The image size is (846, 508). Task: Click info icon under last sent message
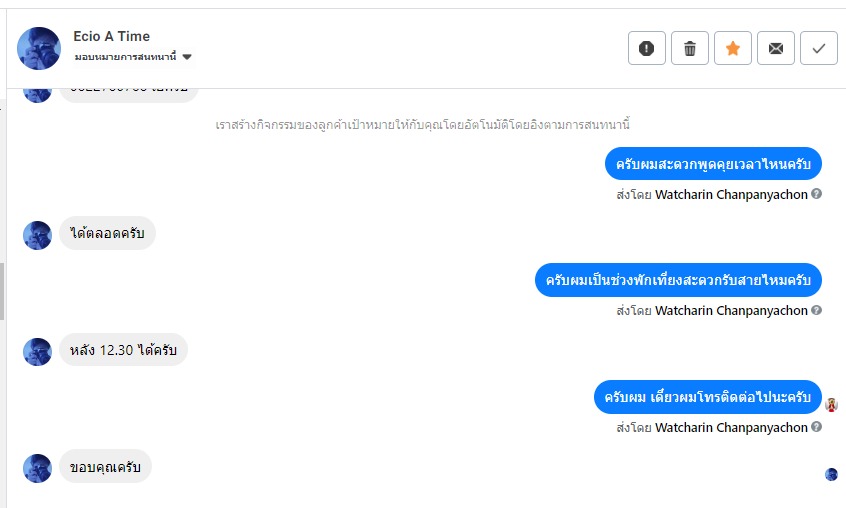coord(817,427)
